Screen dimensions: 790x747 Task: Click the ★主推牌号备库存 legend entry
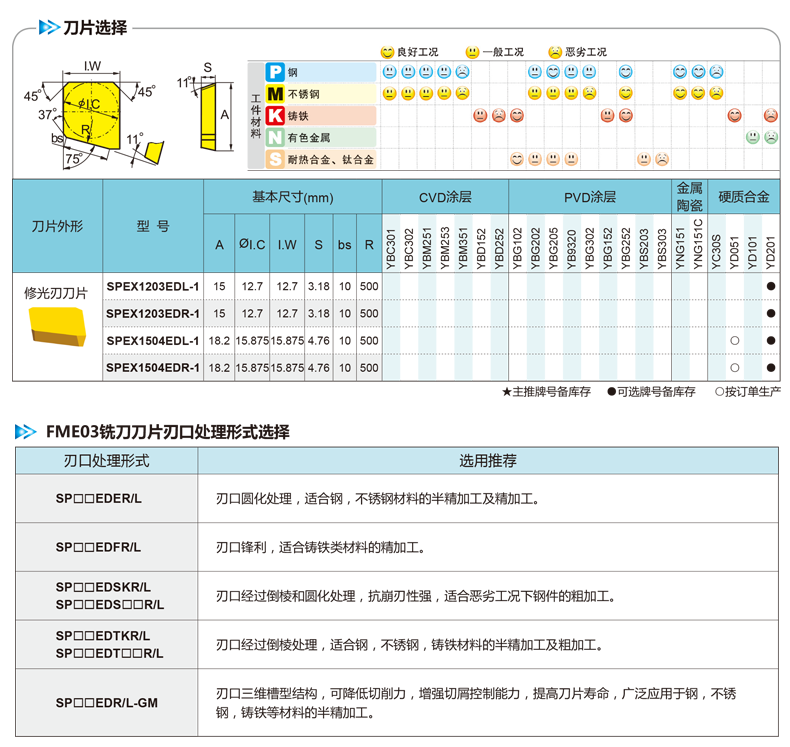(x=546, y=391)
